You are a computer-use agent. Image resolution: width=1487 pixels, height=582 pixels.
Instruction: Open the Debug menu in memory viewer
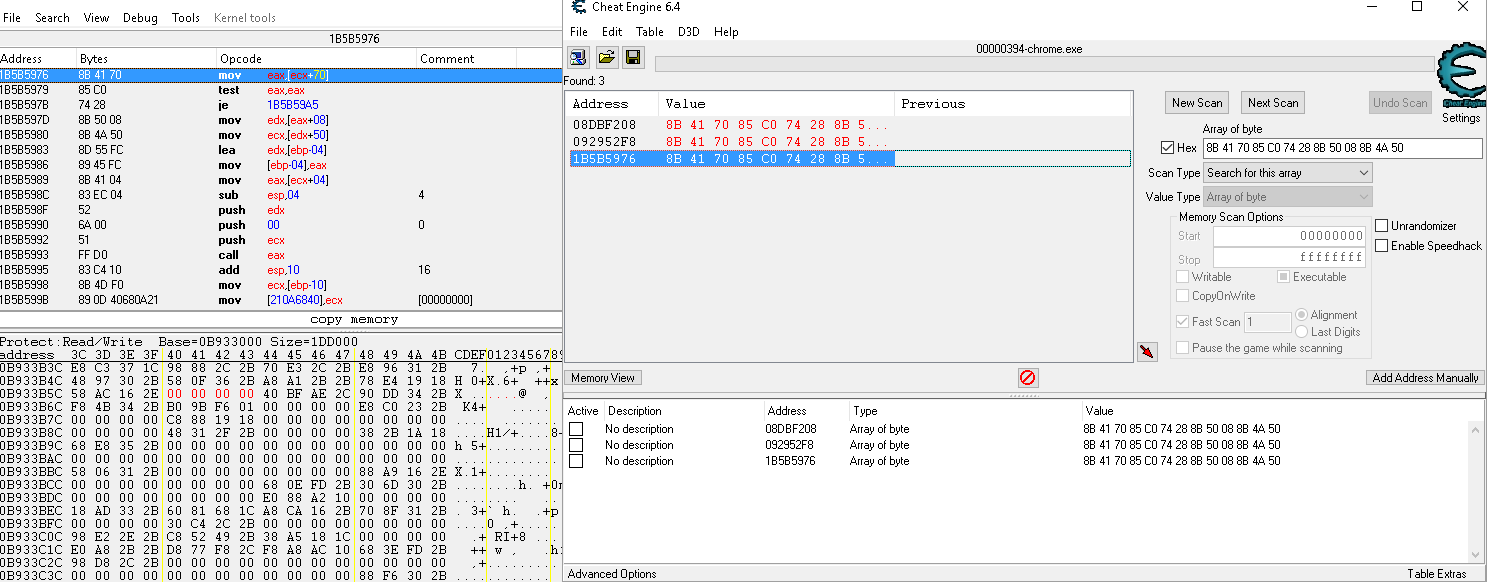point(140,18)
